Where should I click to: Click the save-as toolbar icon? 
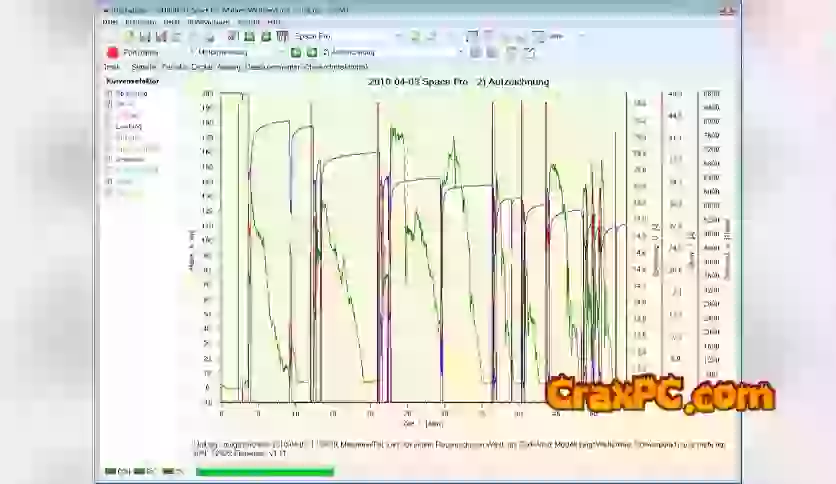[x=160, y=36]
